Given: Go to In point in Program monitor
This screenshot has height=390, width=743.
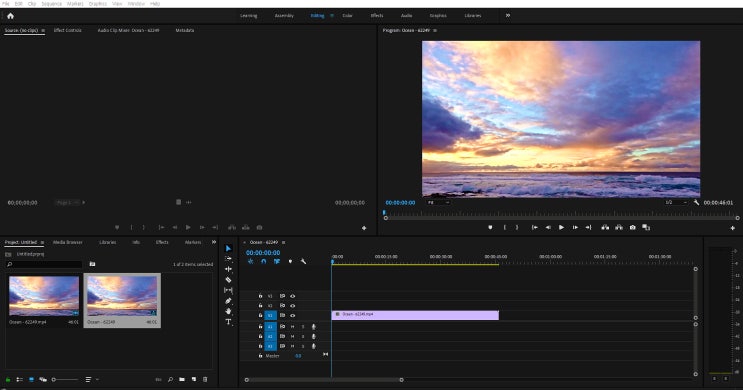Looking at the screenshot, I should [535, 227].
